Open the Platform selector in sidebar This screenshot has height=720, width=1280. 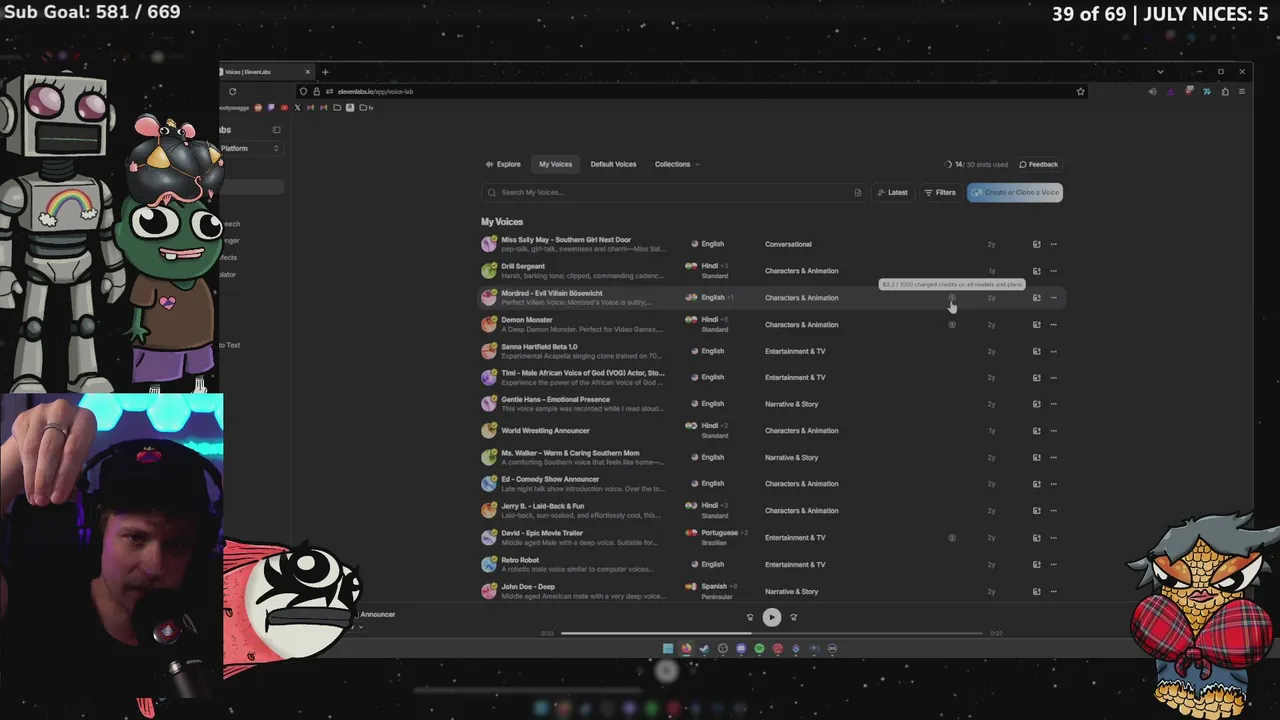tap(250, 148)
